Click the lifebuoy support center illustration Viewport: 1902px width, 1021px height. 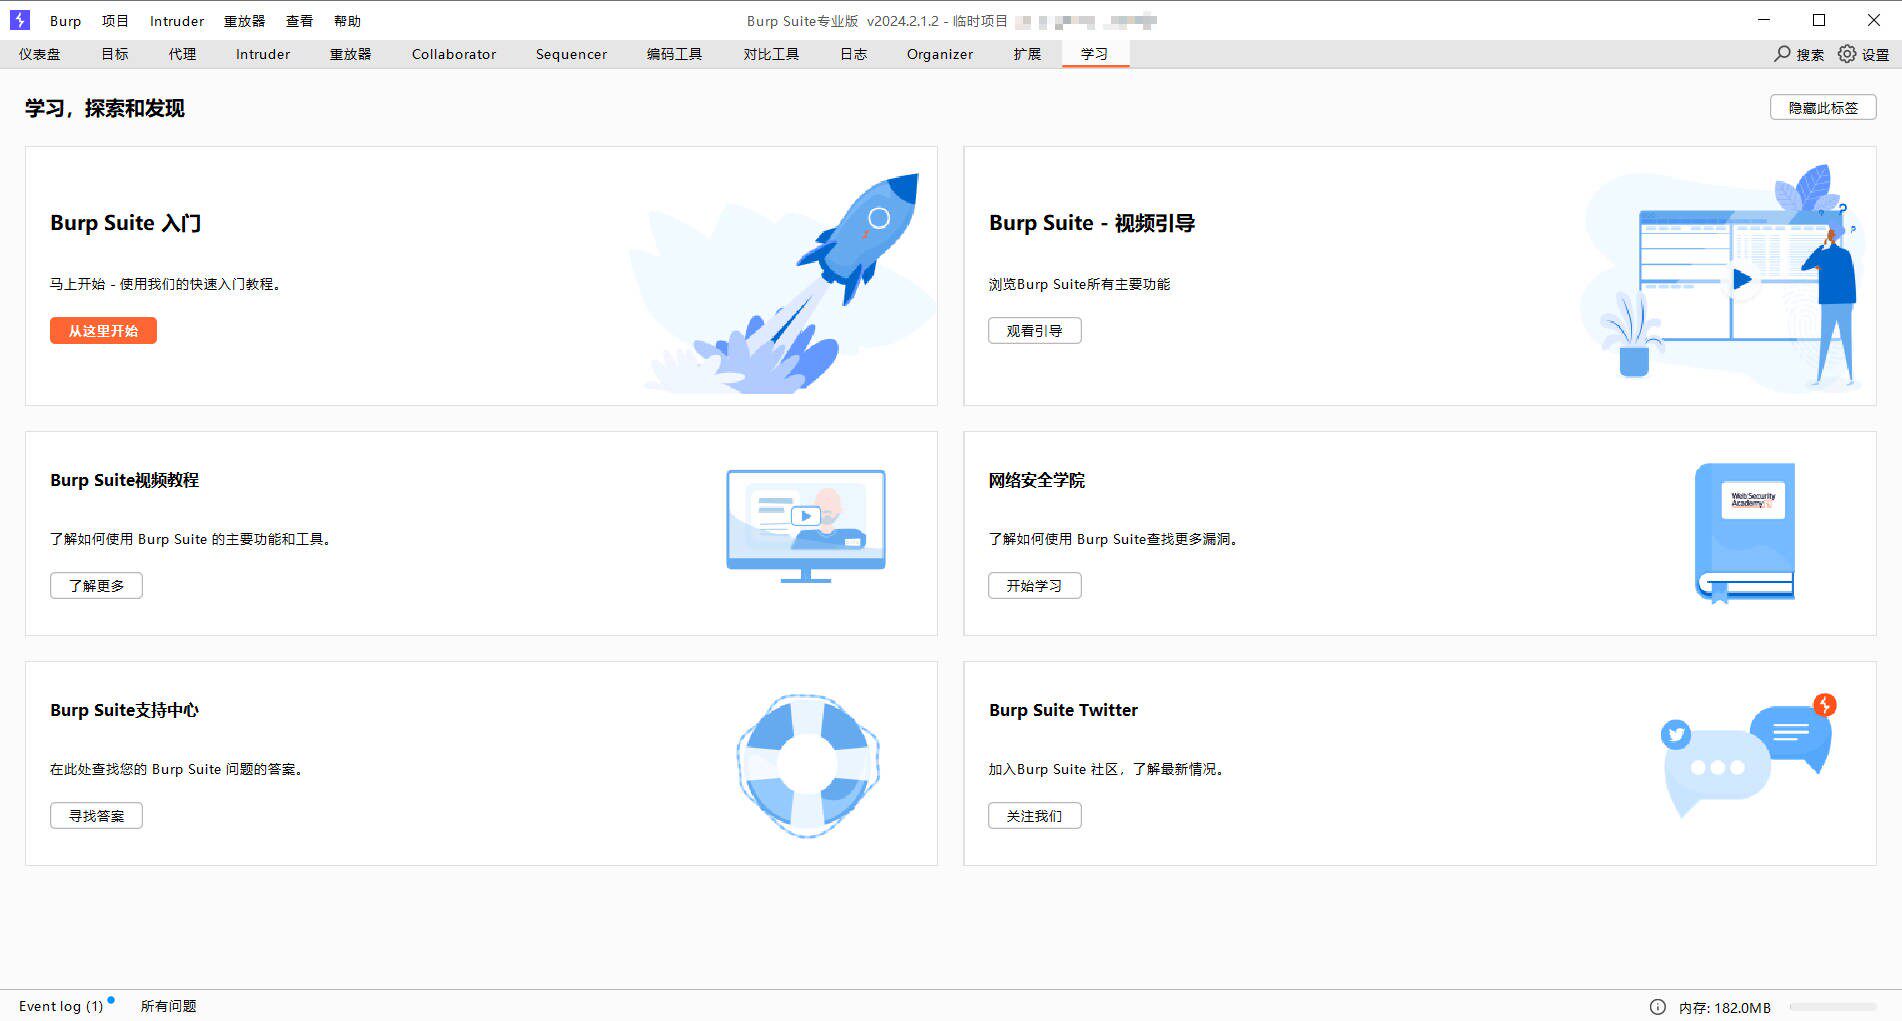(808, 765)
